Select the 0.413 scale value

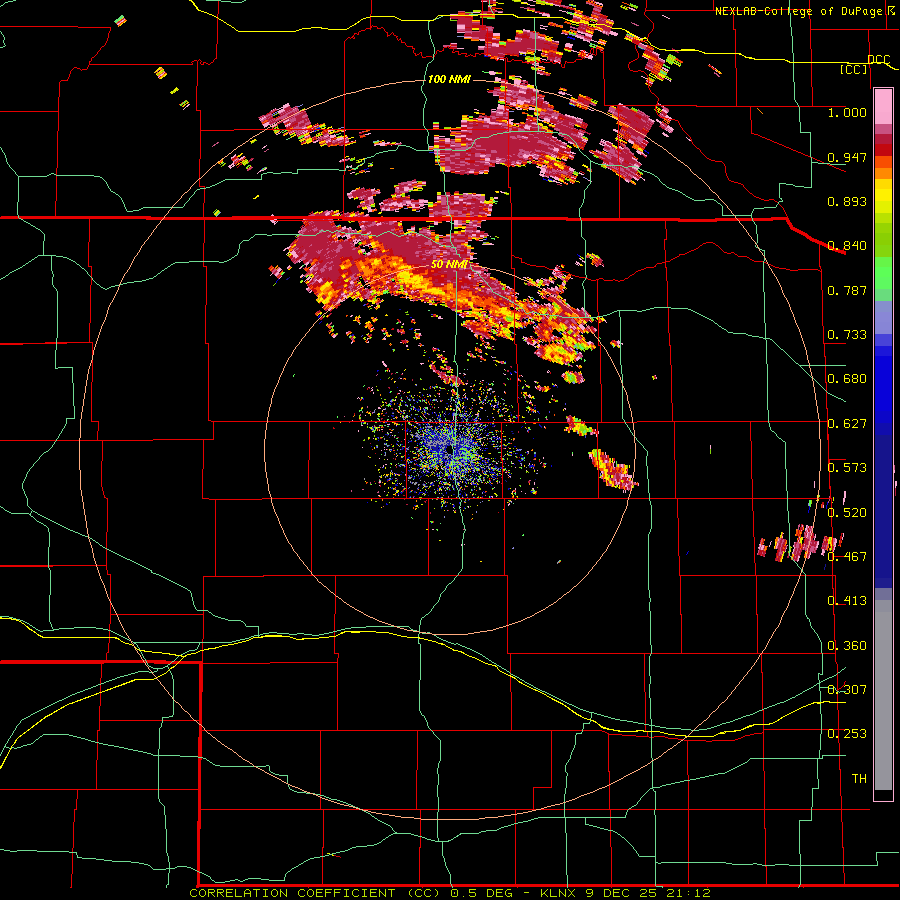tap(847, 600)
